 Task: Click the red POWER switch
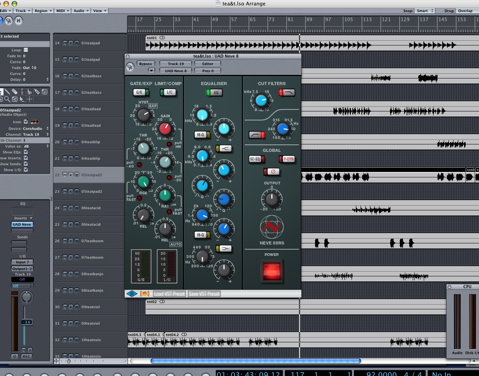click(x=272, y=271)
